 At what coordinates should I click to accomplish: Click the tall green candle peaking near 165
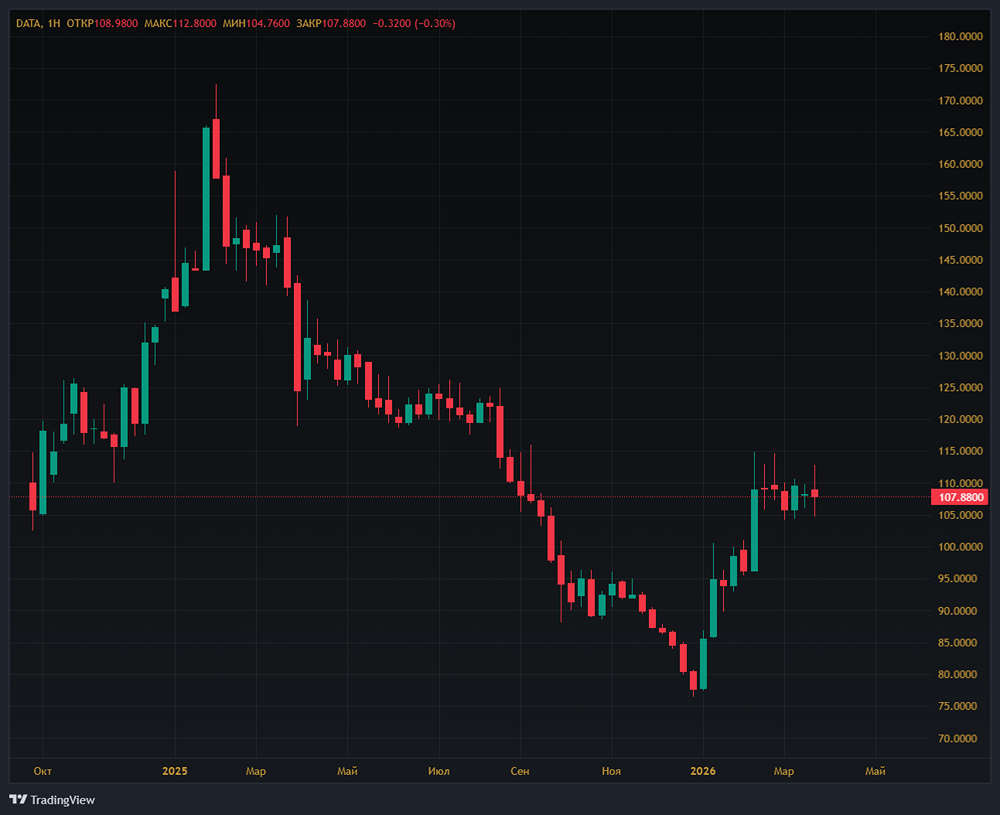click(206, 199)
